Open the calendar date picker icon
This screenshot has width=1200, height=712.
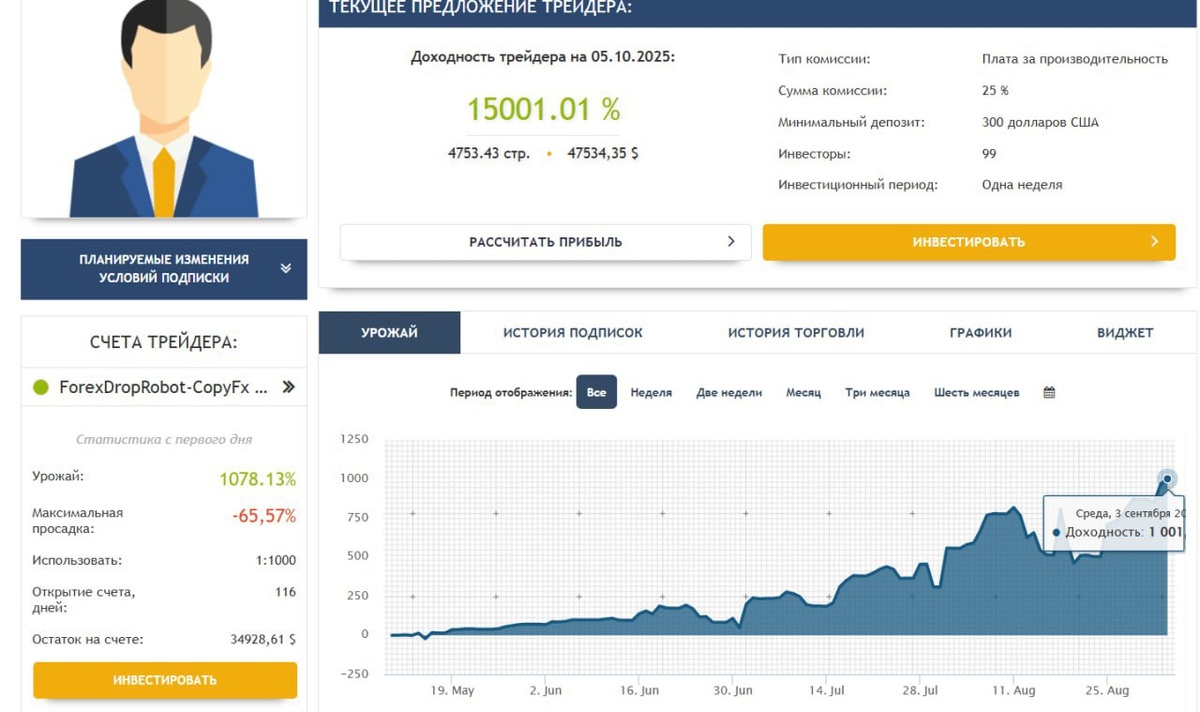pyautogui.click(x=1049, y=393)
